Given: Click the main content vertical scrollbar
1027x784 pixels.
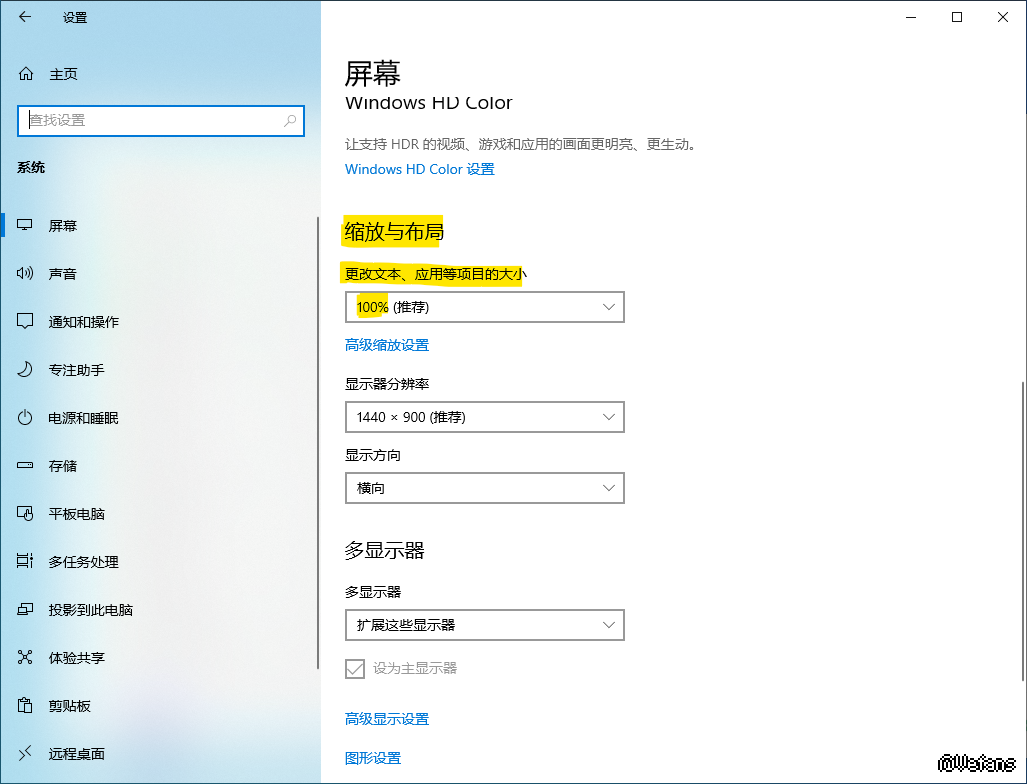Looking at the screenshot, I should point(1022,531).
